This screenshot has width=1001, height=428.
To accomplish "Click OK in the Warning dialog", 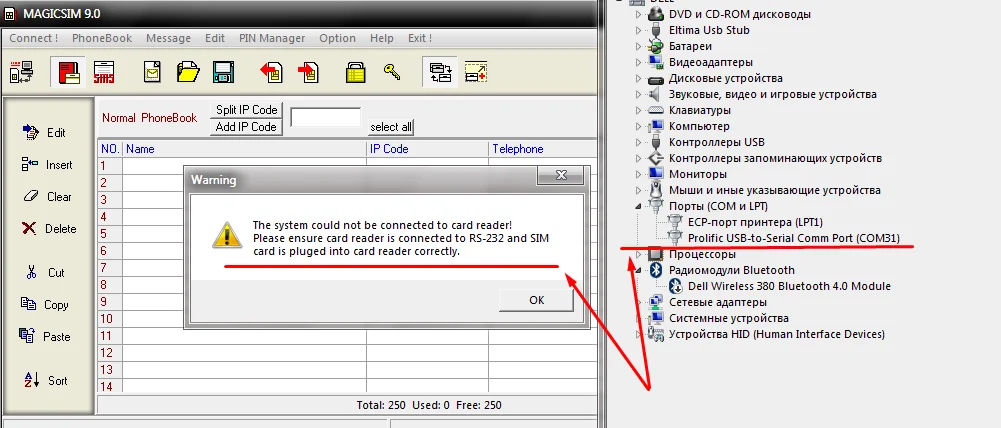I will click(536, 300).
